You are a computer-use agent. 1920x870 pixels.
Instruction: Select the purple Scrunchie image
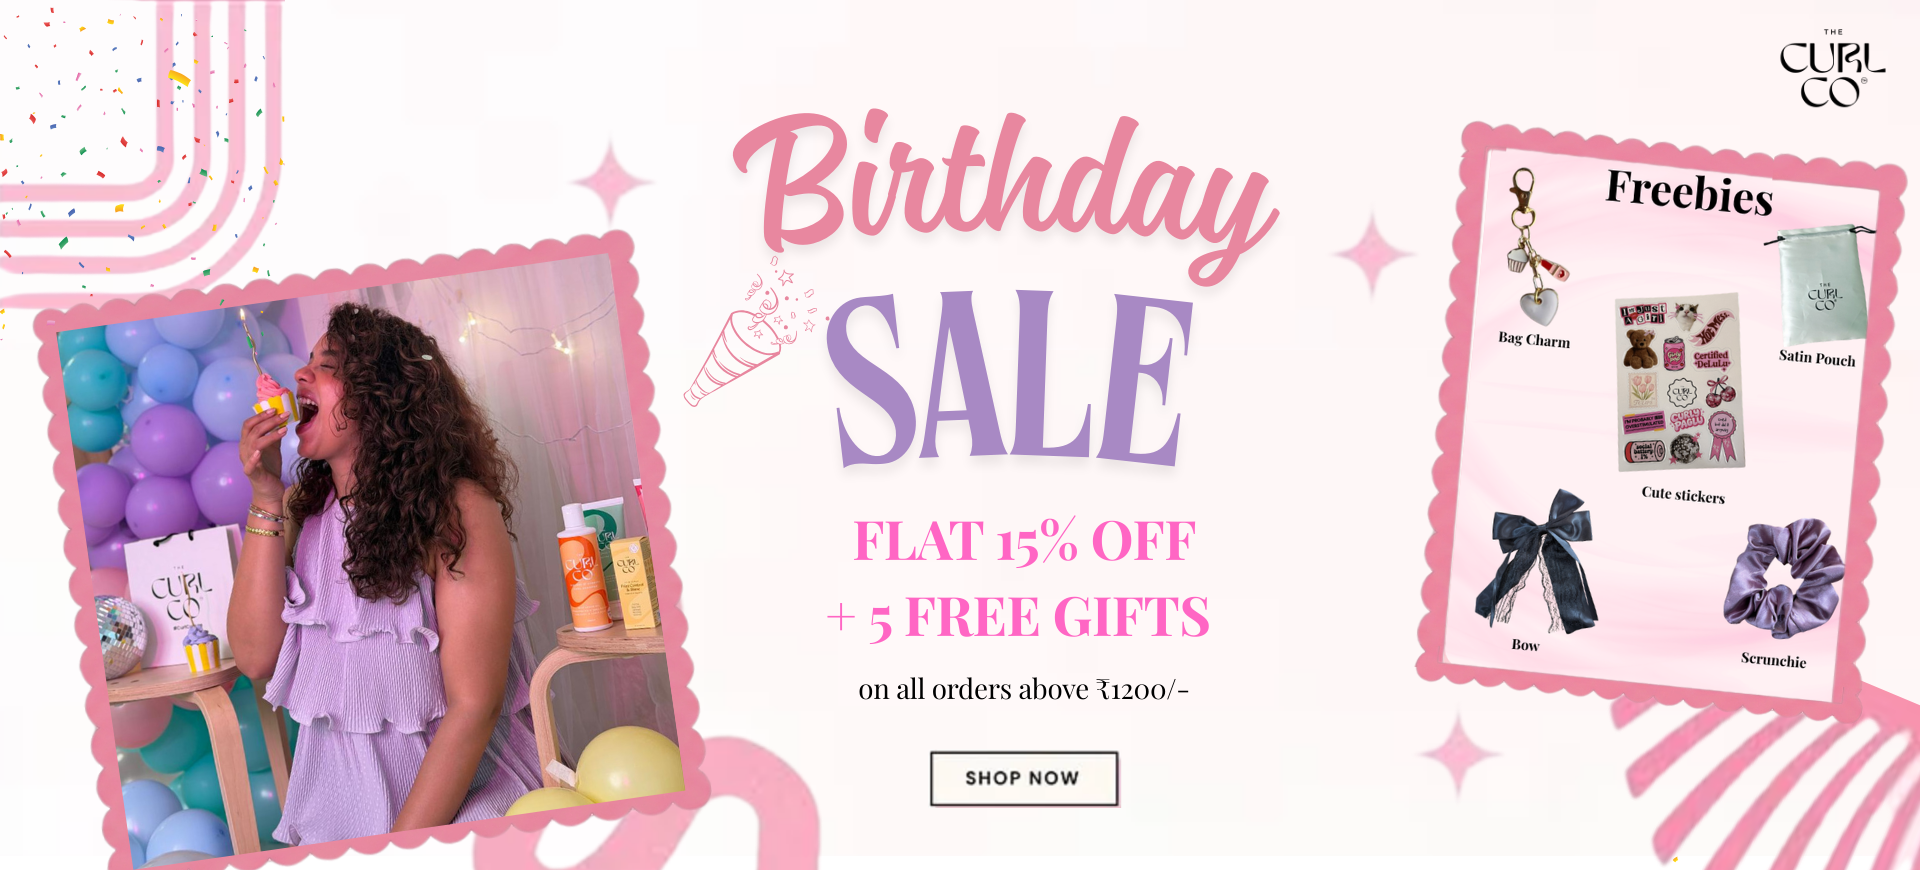(1784, 580)
